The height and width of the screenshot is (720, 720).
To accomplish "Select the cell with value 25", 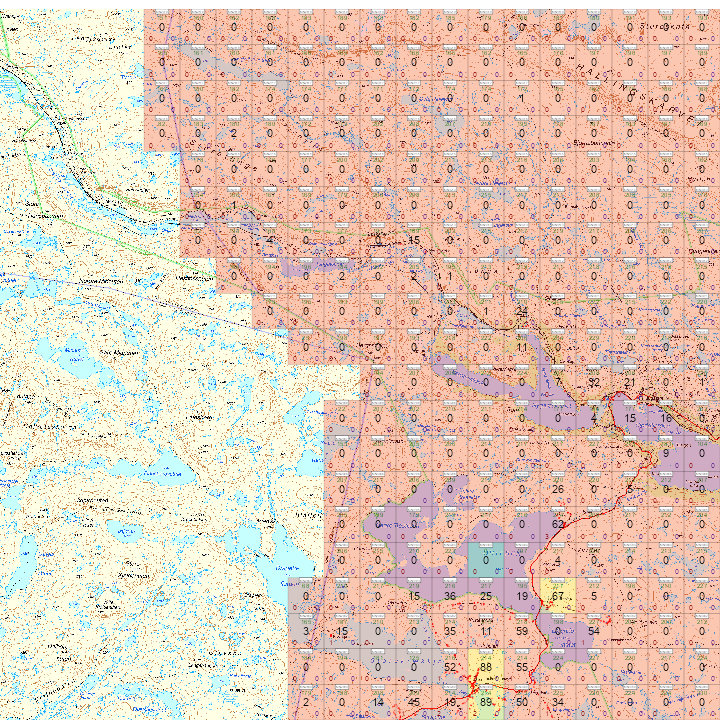I will pos(486,596).
